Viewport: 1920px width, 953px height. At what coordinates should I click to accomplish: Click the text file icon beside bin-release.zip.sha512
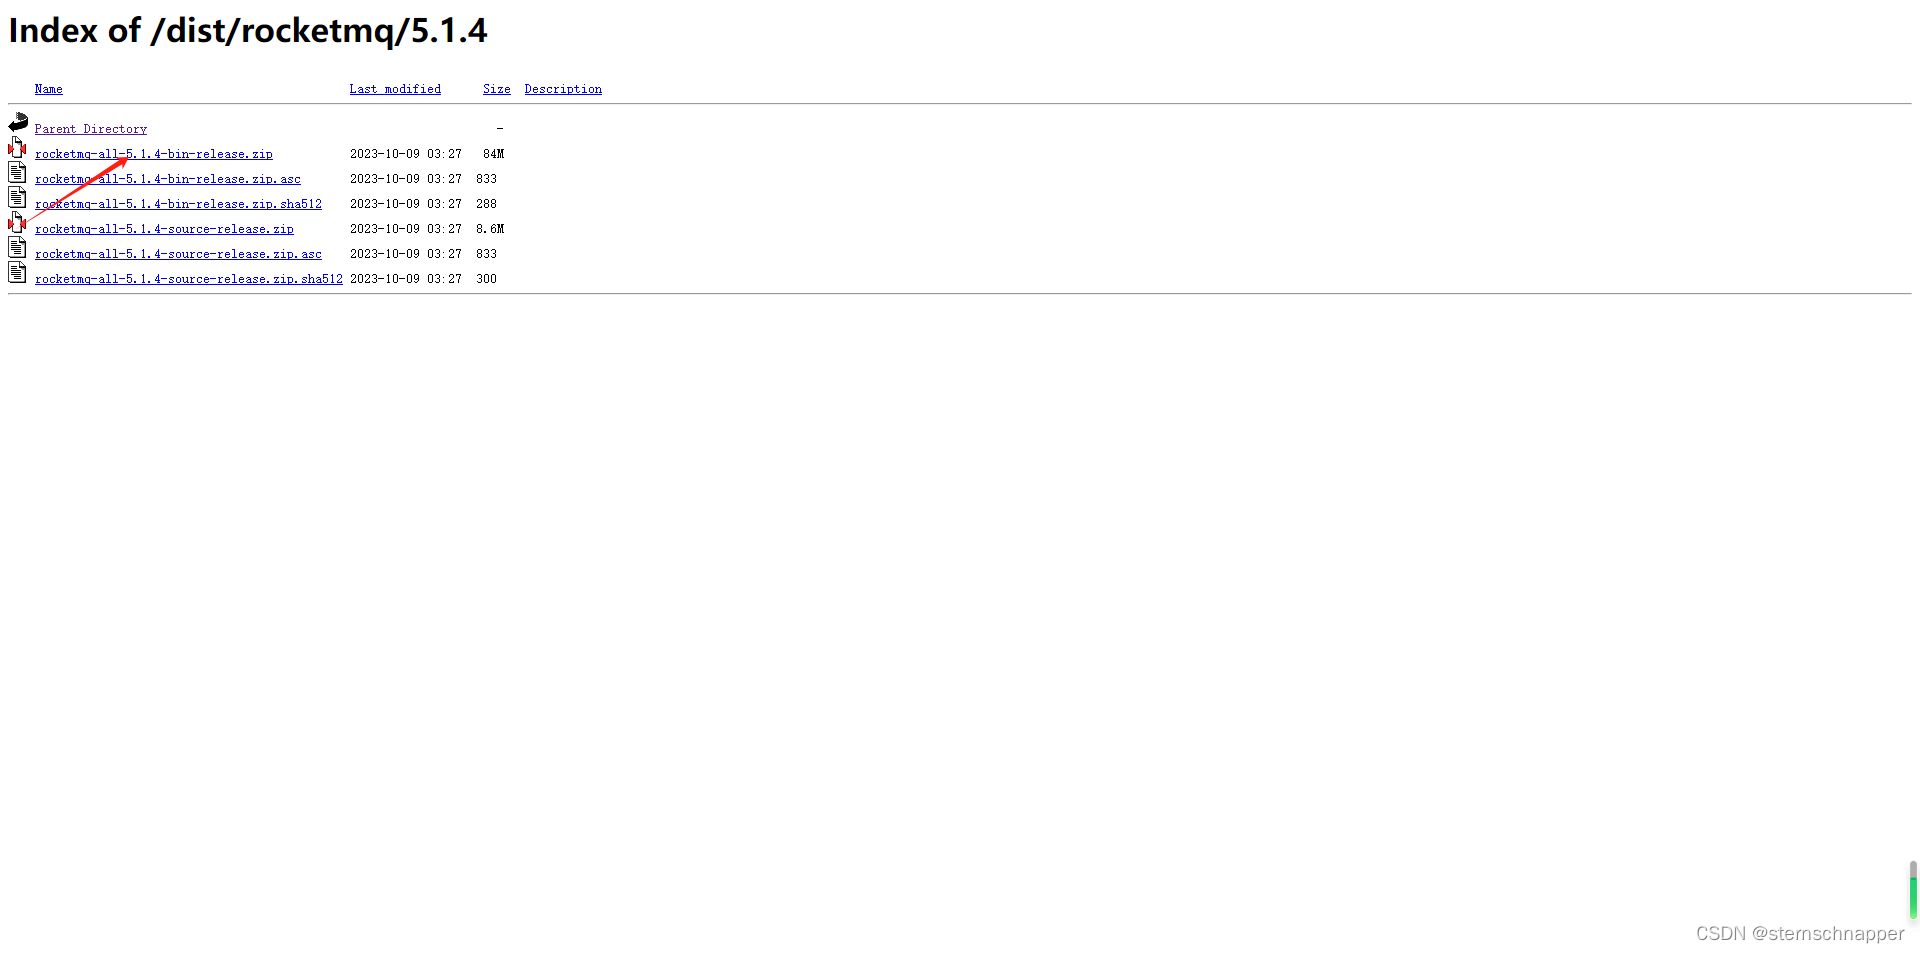[17, 198]
